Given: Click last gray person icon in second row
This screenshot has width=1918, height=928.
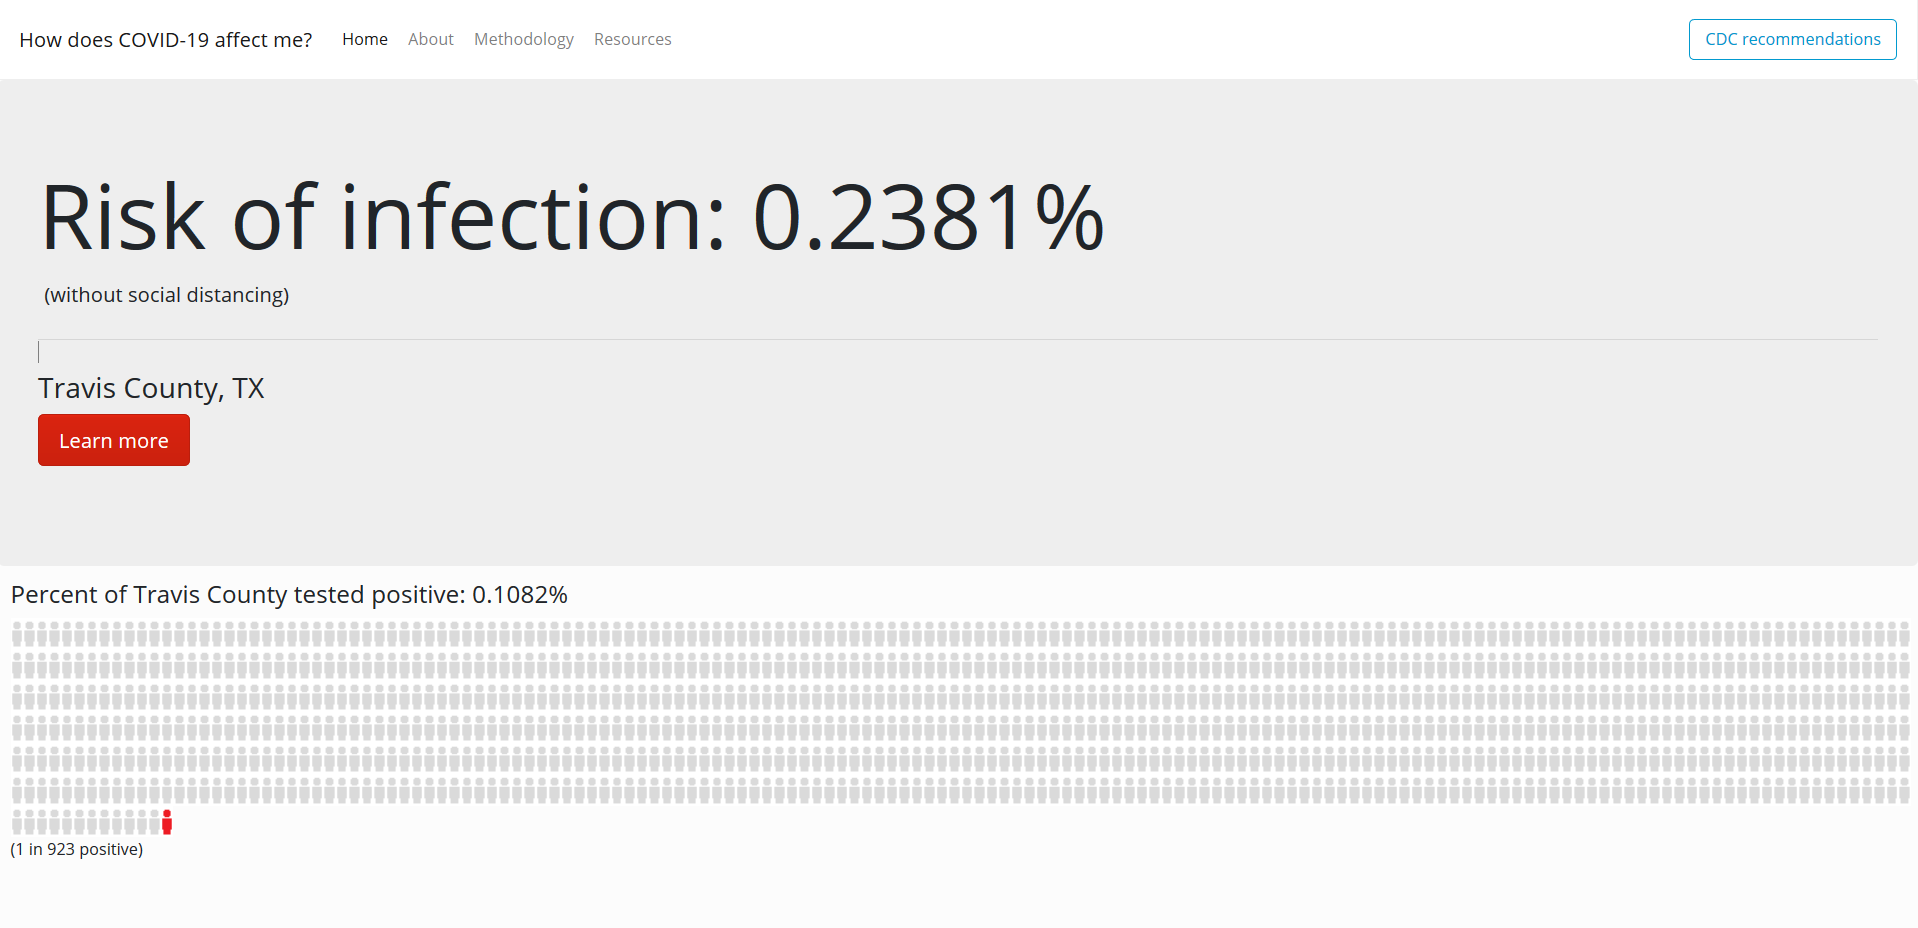Looking at the screenshot, I should [x=1904, y=665].
